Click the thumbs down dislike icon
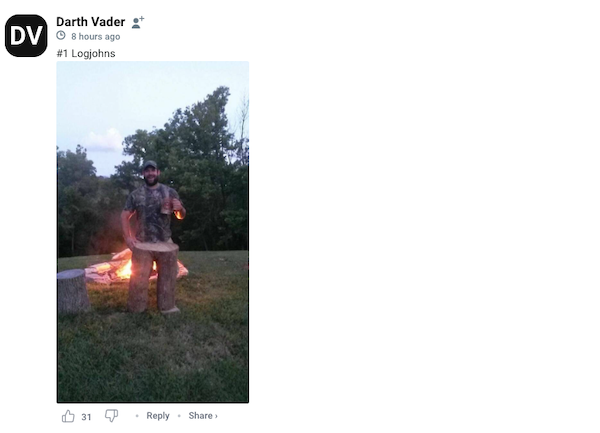This screenshot has width=600, height=433. click(x=111, y=416)
